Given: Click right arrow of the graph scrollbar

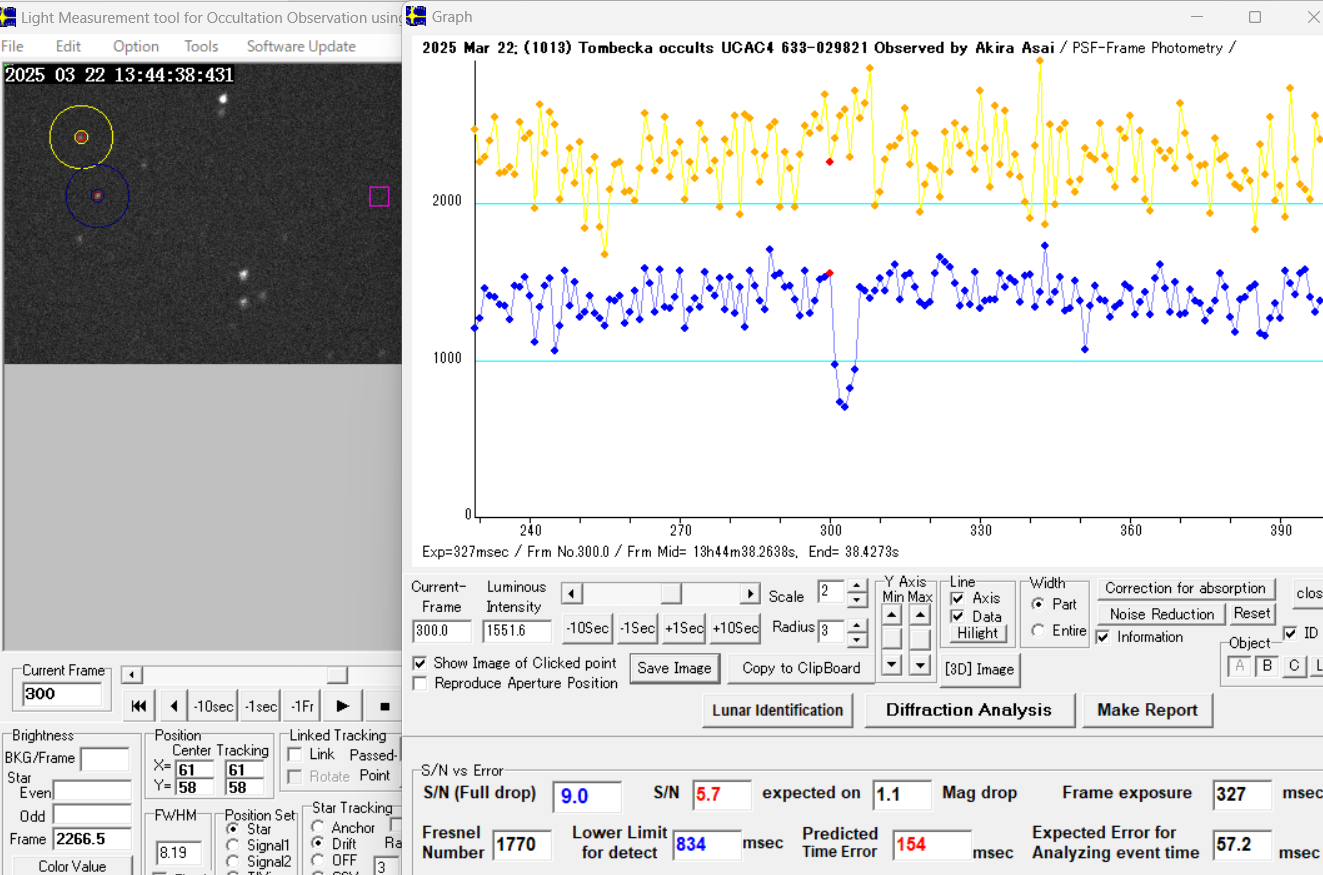Looking at the screenshot, I should pos(749,594).
